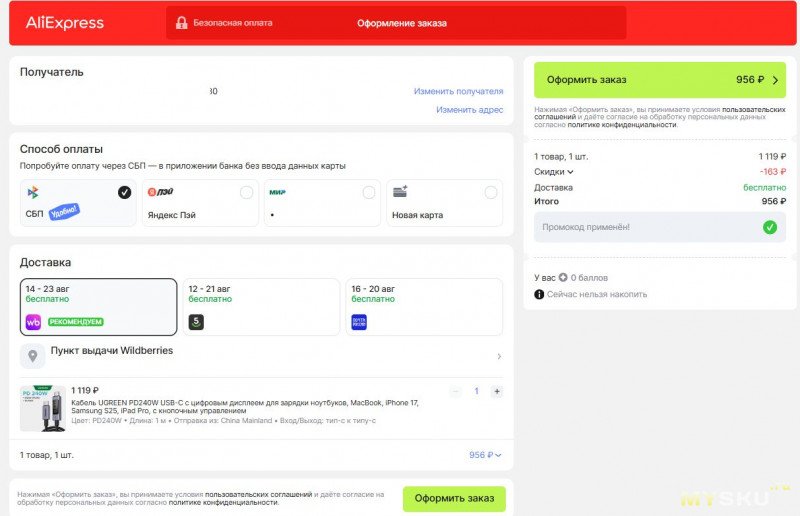Decrease item quantity with minus button
Screen dimensions: 800x516
[x=456, y=391]
